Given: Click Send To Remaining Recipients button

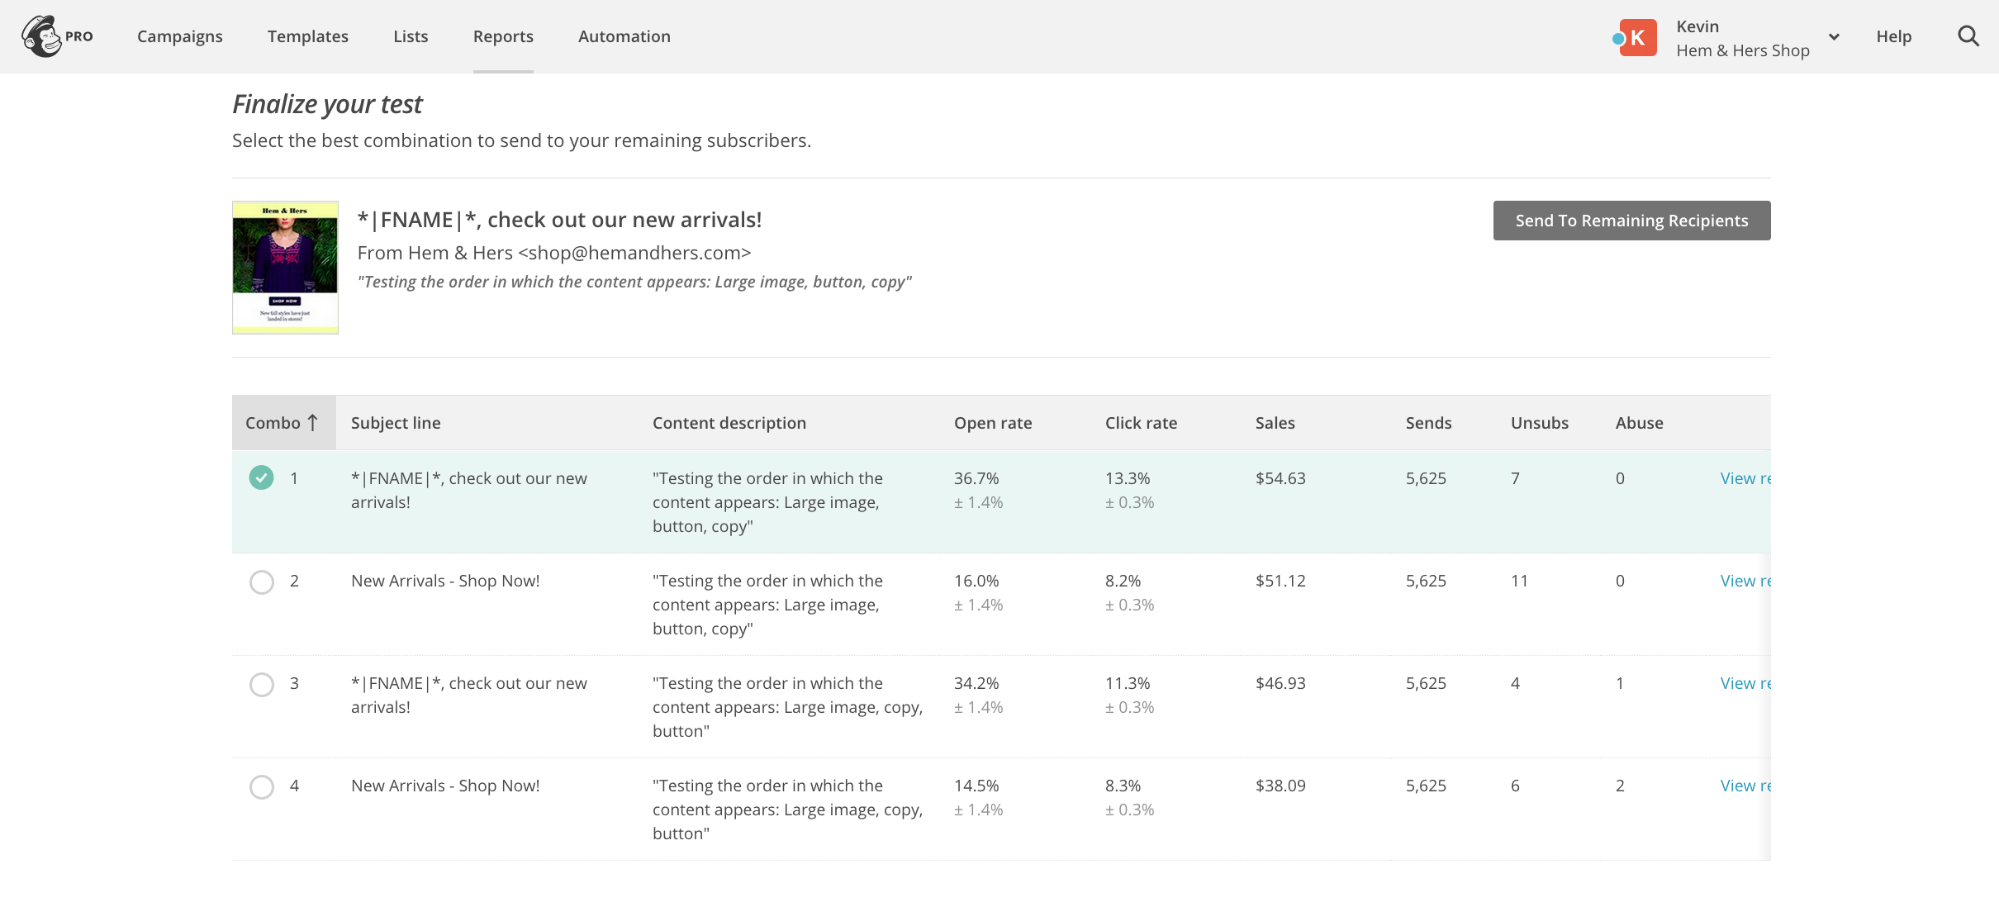Looking at the screenshot, I should click(1632, 221).
